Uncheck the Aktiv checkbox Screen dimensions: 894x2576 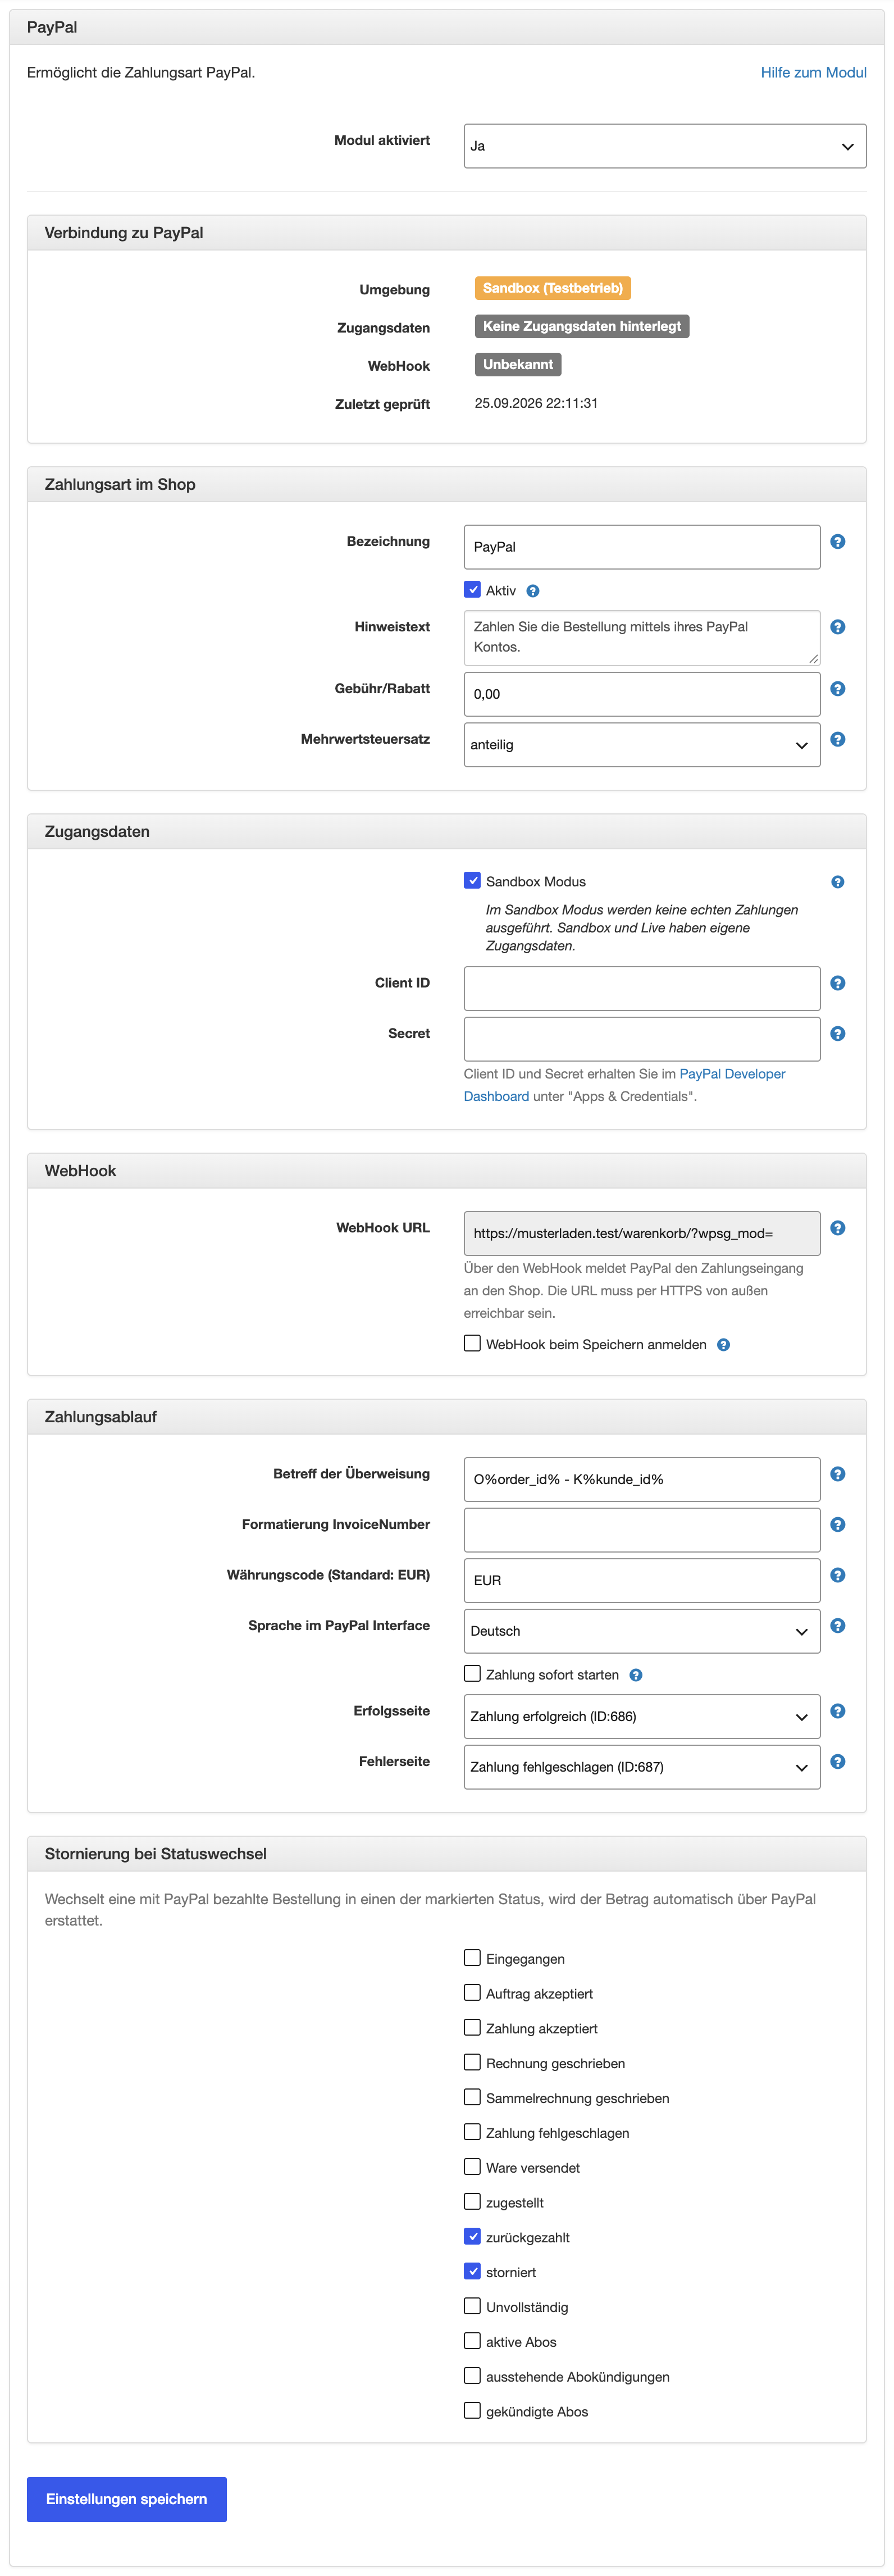(472, 589)
